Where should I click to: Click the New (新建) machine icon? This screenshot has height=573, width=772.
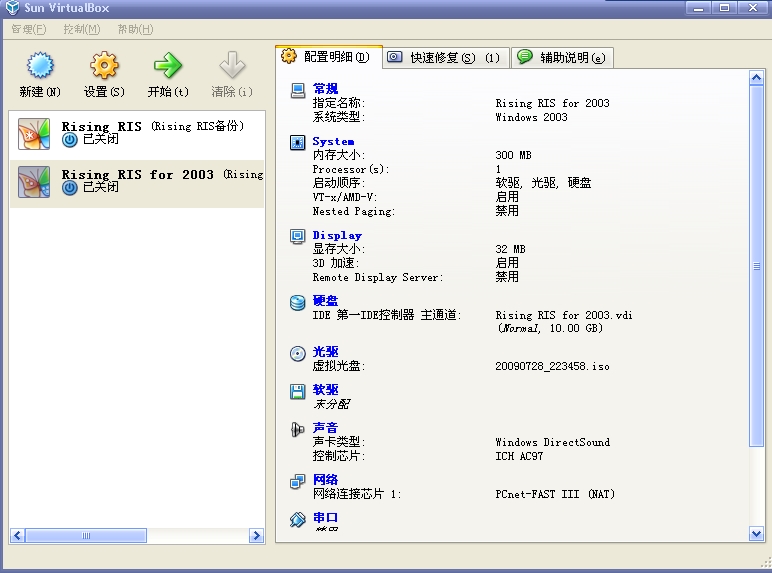click(x=40, y=65)
